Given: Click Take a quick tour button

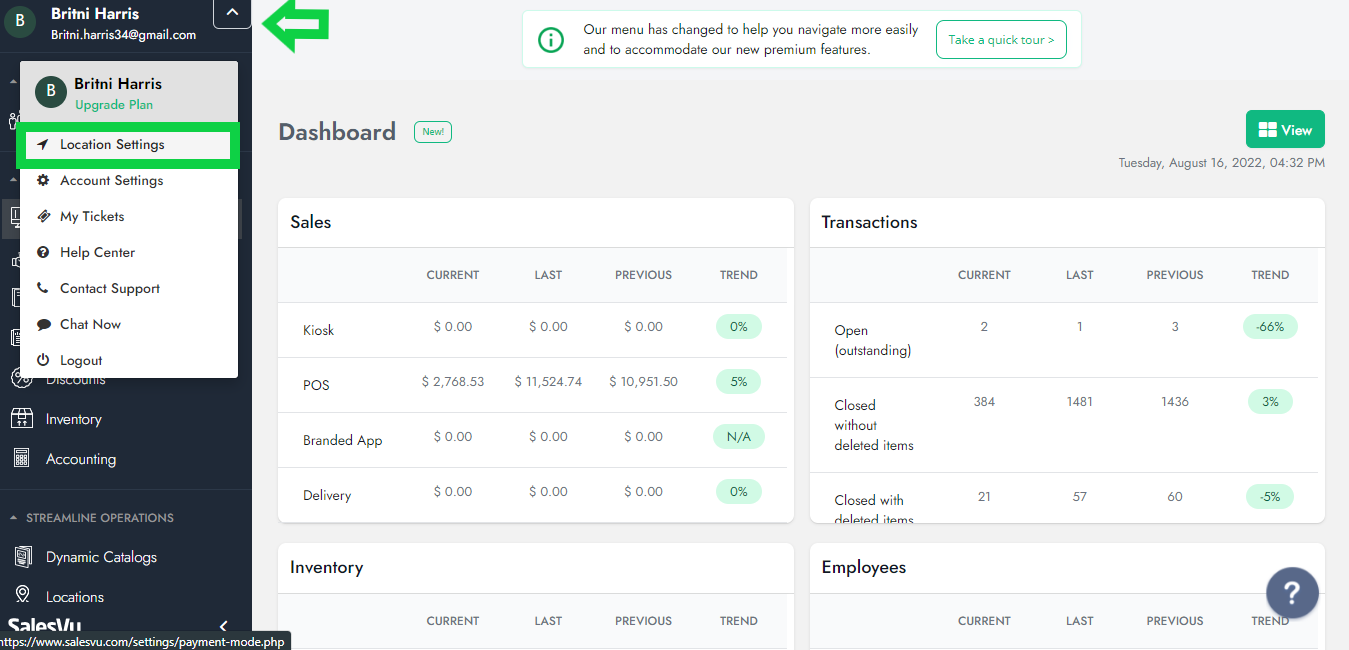Looking at the screenshot, I should (1000, 40).
